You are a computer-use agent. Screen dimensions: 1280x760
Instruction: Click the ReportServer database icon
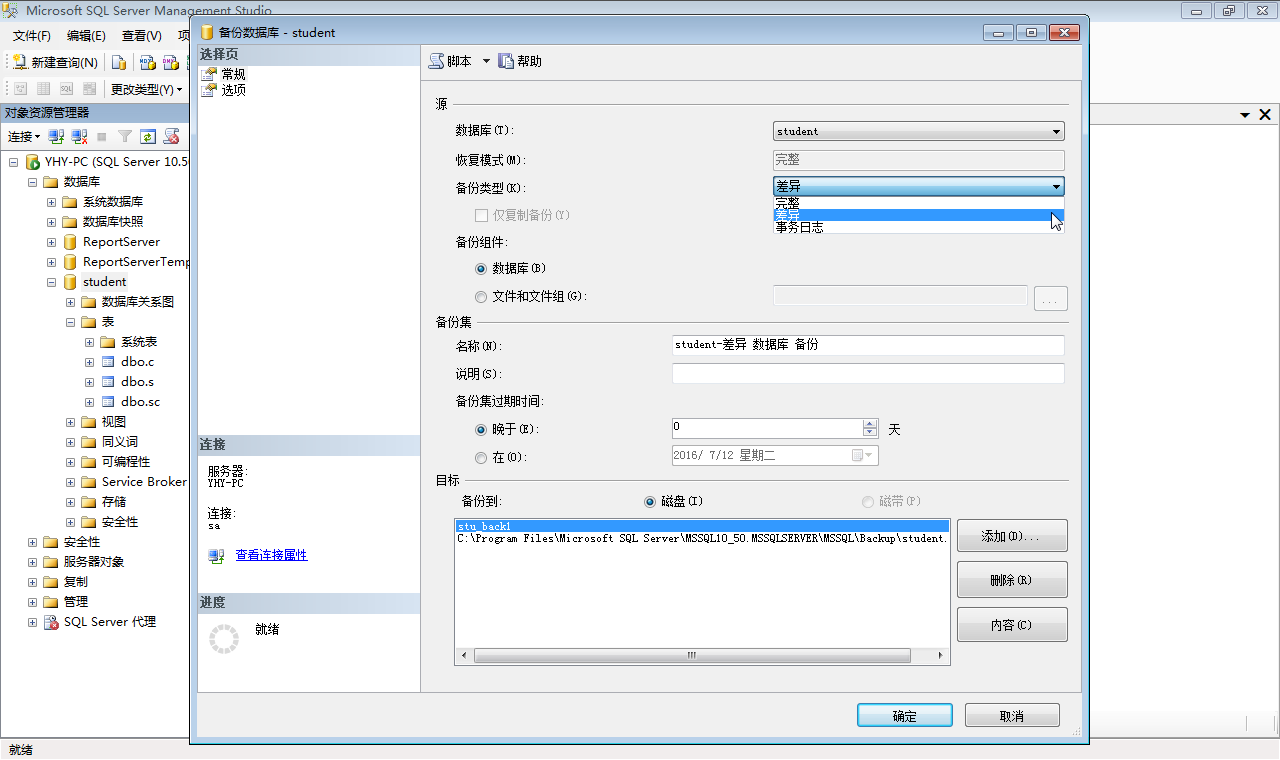70,242
